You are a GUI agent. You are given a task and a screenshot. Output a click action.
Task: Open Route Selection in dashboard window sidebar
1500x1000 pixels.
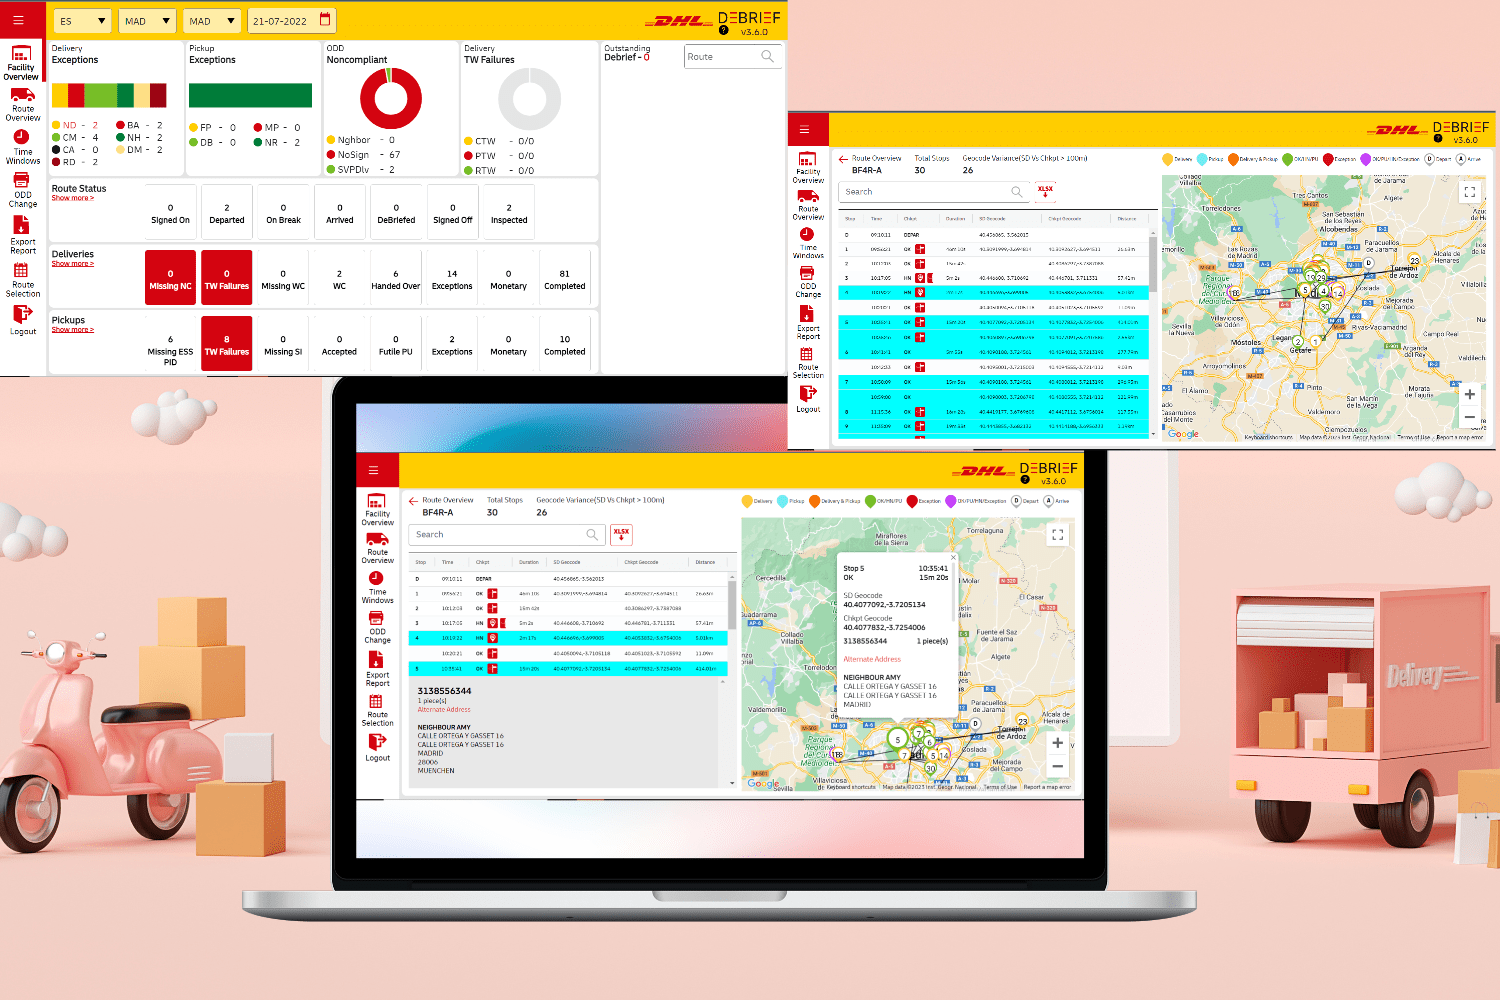pyautogui.click(x=22, y=280)
